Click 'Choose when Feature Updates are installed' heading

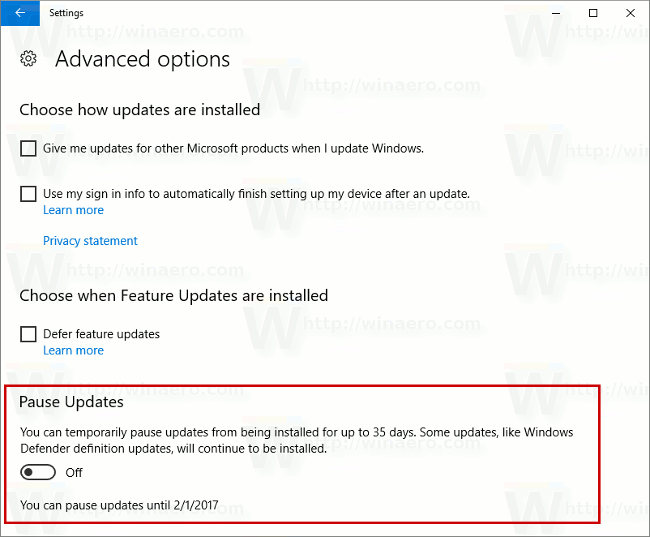pyautogui.click(x=174, y=296)
